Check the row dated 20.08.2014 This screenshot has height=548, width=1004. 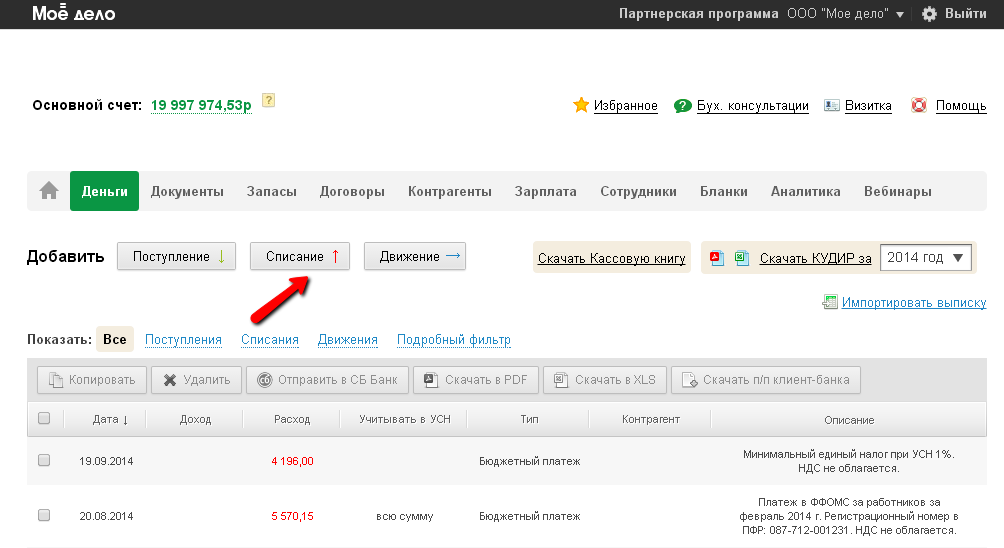[x=44, y=515]
